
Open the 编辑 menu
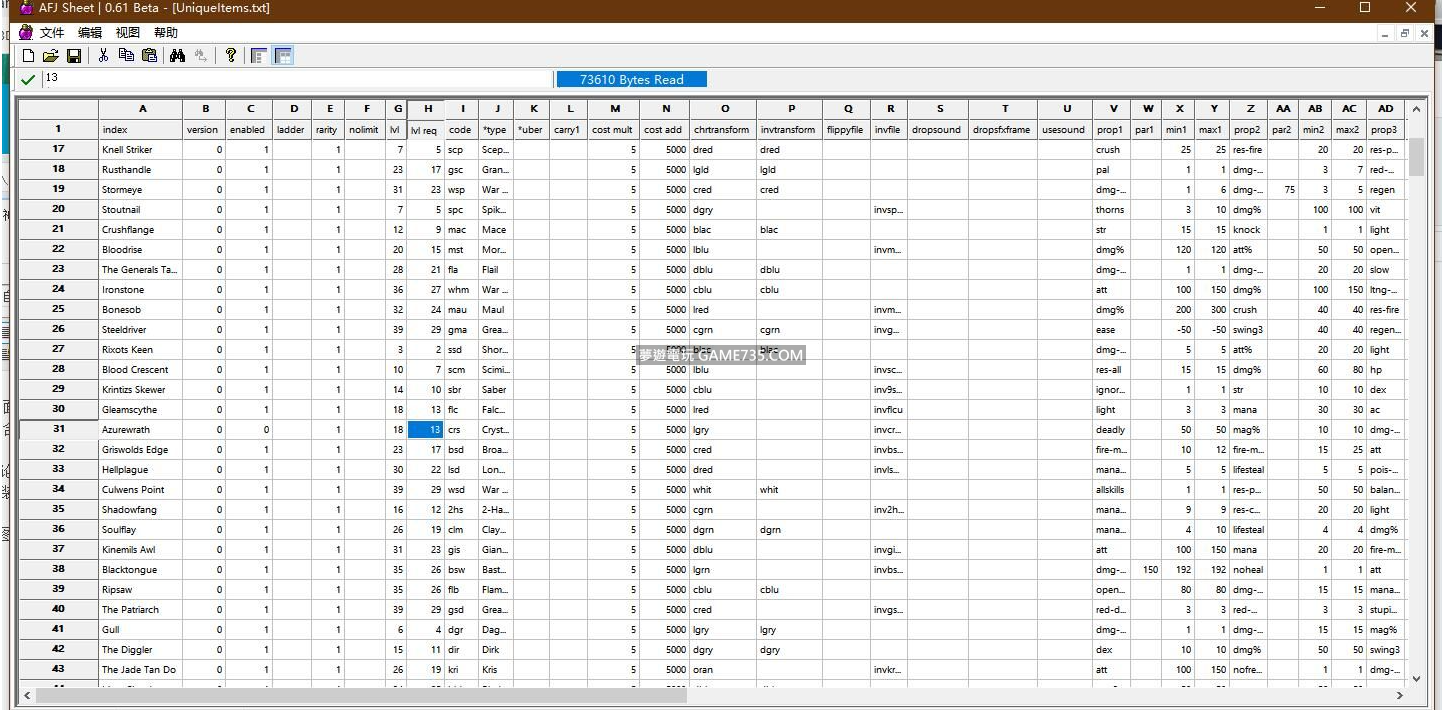click(x=90, y=33)
